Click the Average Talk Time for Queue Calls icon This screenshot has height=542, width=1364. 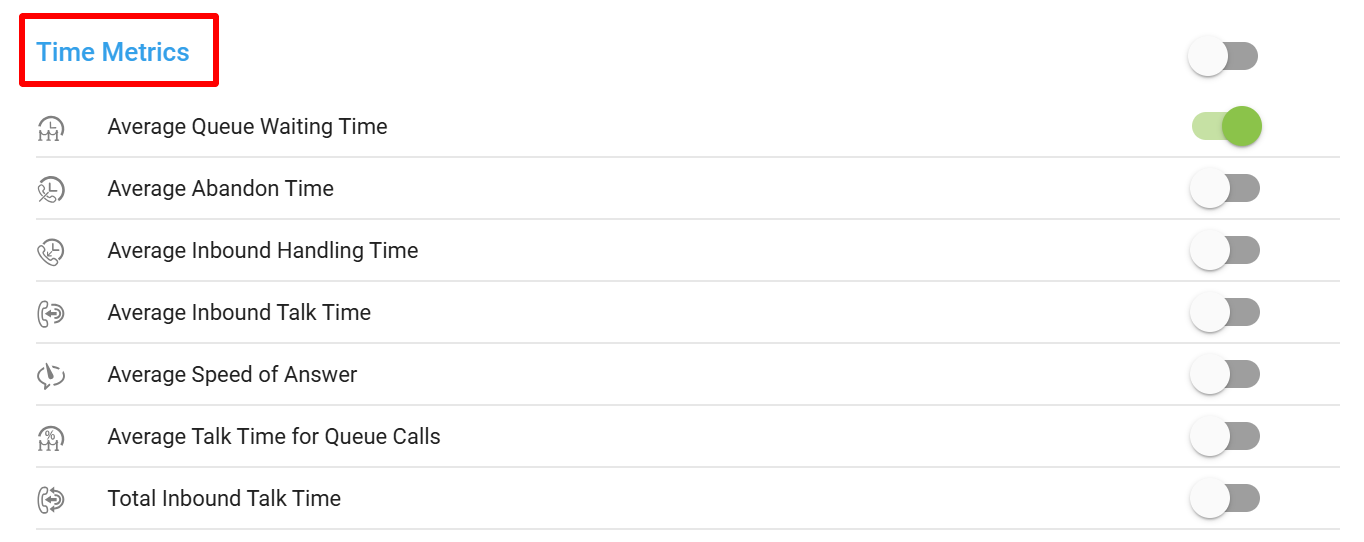(x=51, y=437)
